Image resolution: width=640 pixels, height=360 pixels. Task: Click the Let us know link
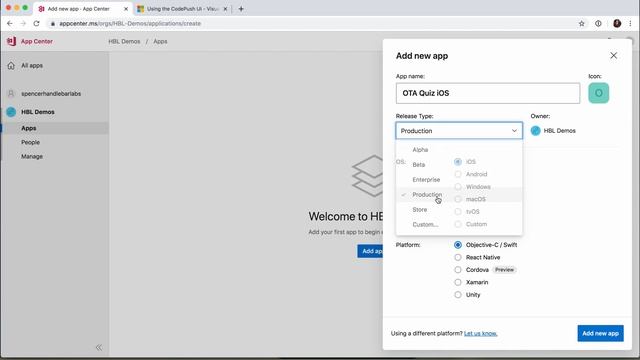480,333
